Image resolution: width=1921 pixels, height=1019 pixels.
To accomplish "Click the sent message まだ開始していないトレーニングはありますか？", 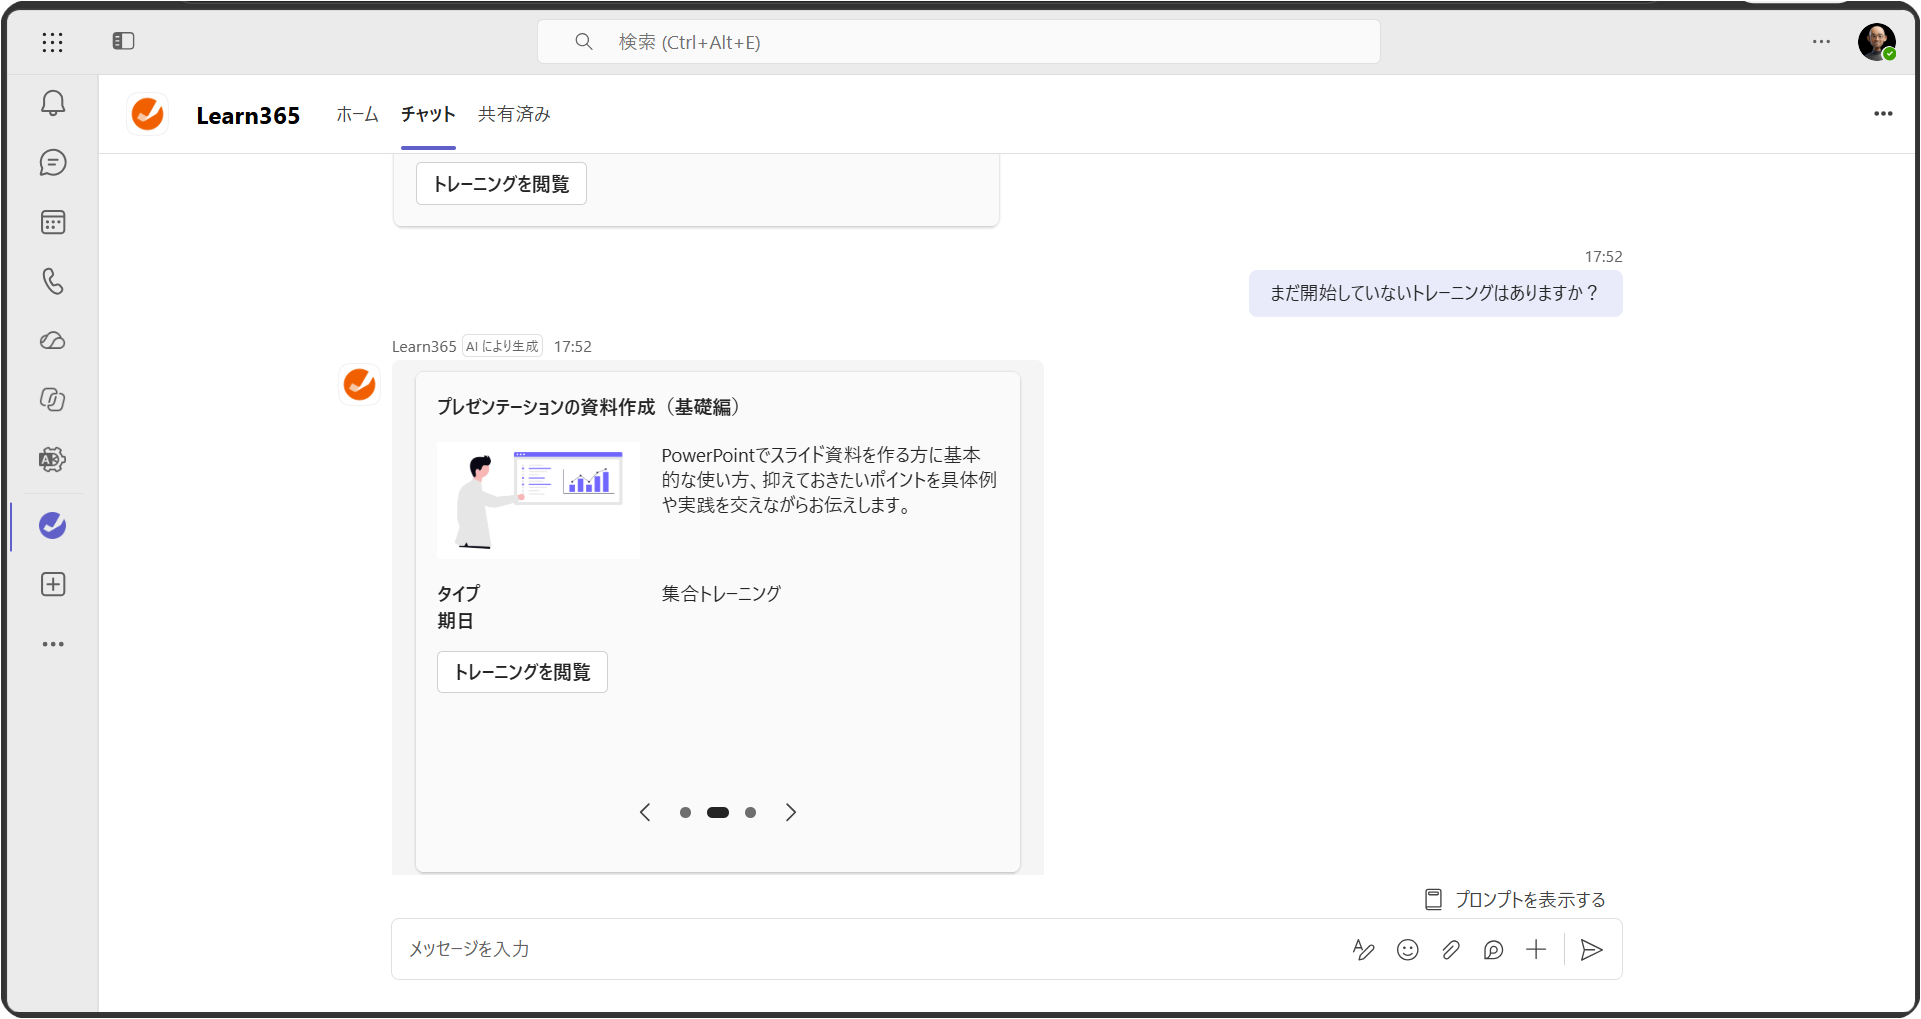I will pos(1435,293).
